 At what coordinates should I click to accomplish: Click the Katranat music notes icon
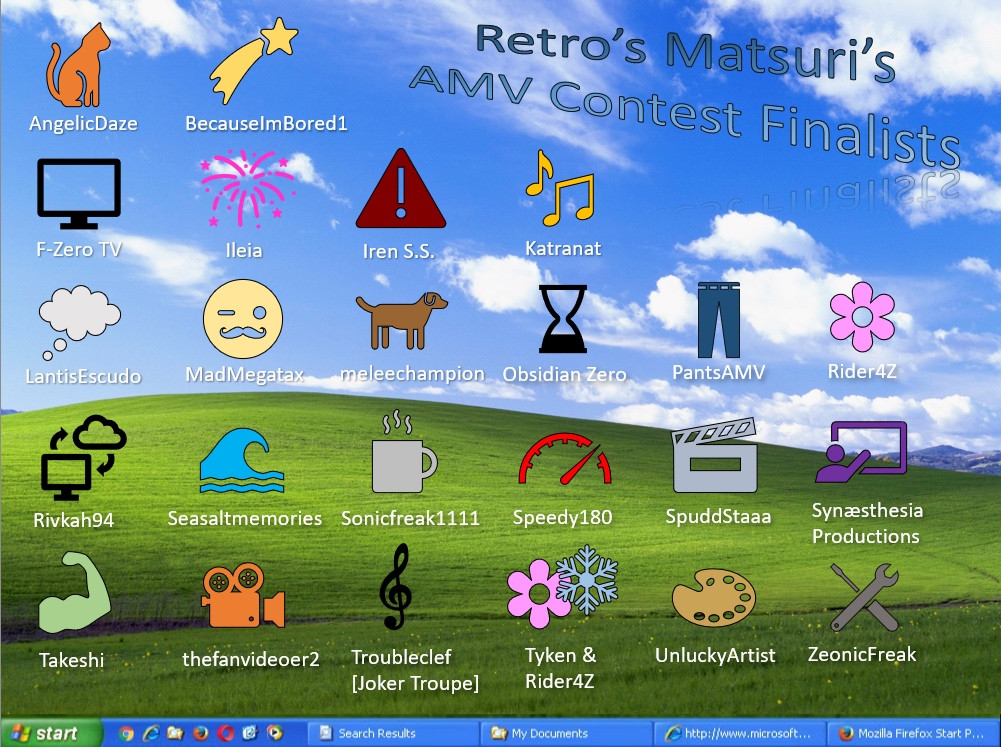pyautogui.click(x=560, y=188)
